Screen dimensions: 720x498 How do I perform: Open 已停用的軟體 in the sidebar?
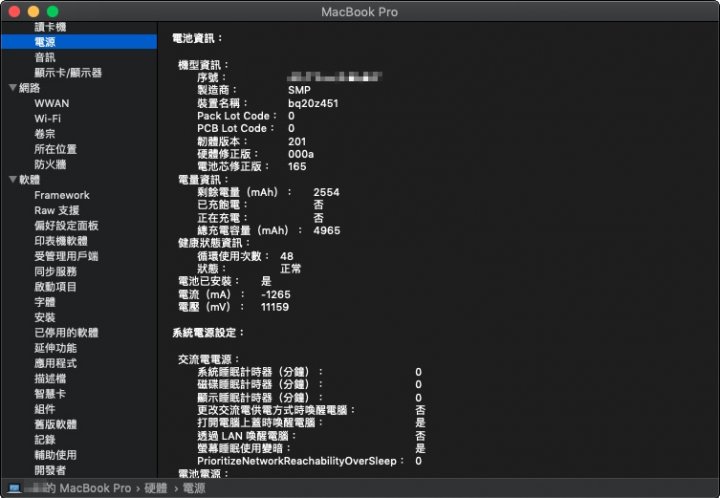click(x=67, y=332)
